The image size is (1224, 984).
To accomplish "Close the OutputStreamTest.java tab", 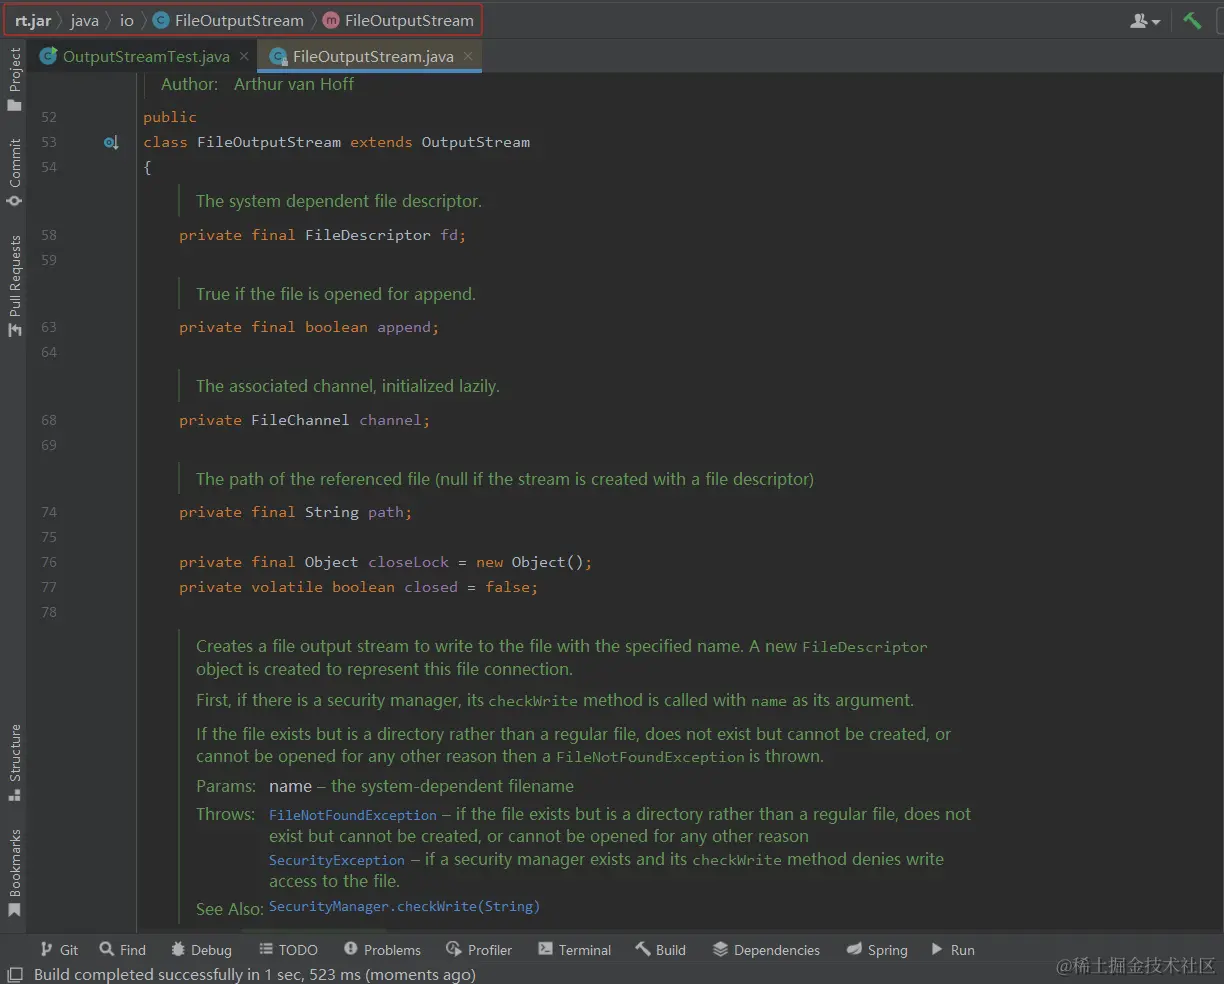I will click(244, 56).
